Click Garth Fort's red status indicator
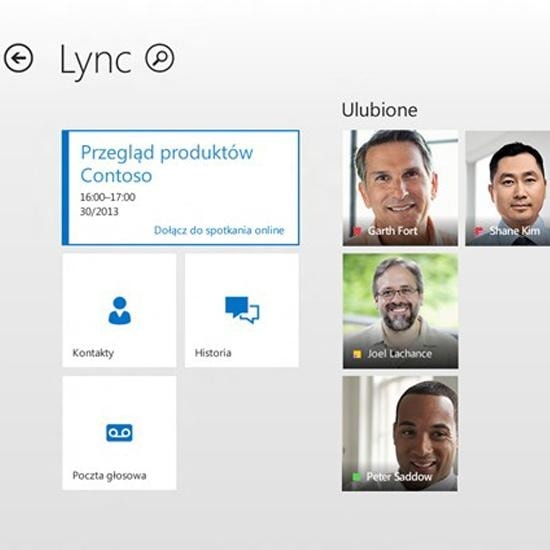Screen dimensions: 550x550 coord(357,231)
